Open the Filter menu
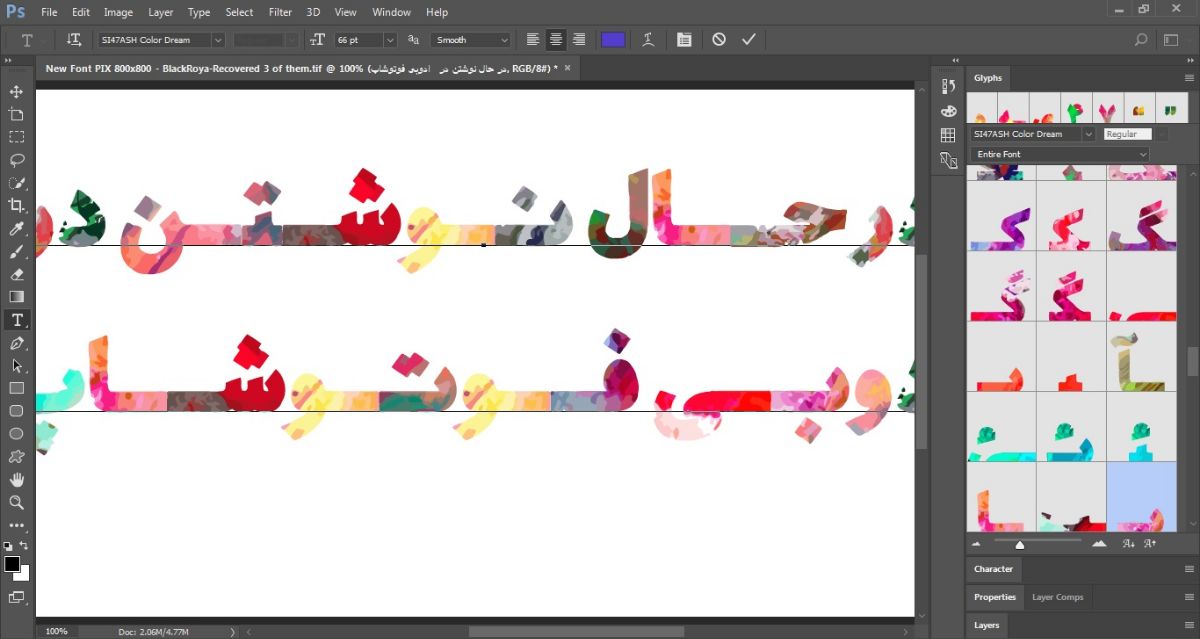The height and width of the screenshot is (639, 1200). 280,12
